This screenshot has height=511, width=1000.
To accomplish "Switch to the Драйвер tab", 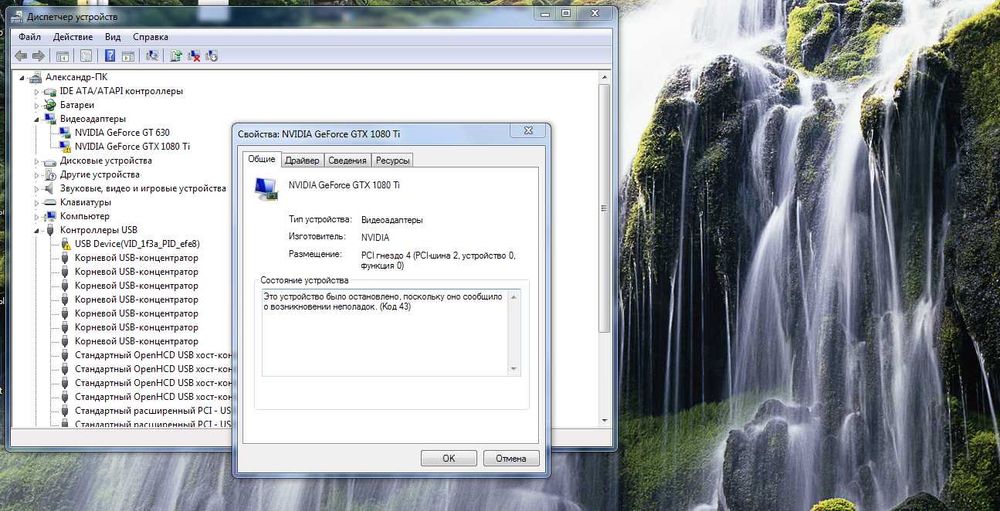I will pyautogui.click(x=302, y=161).
